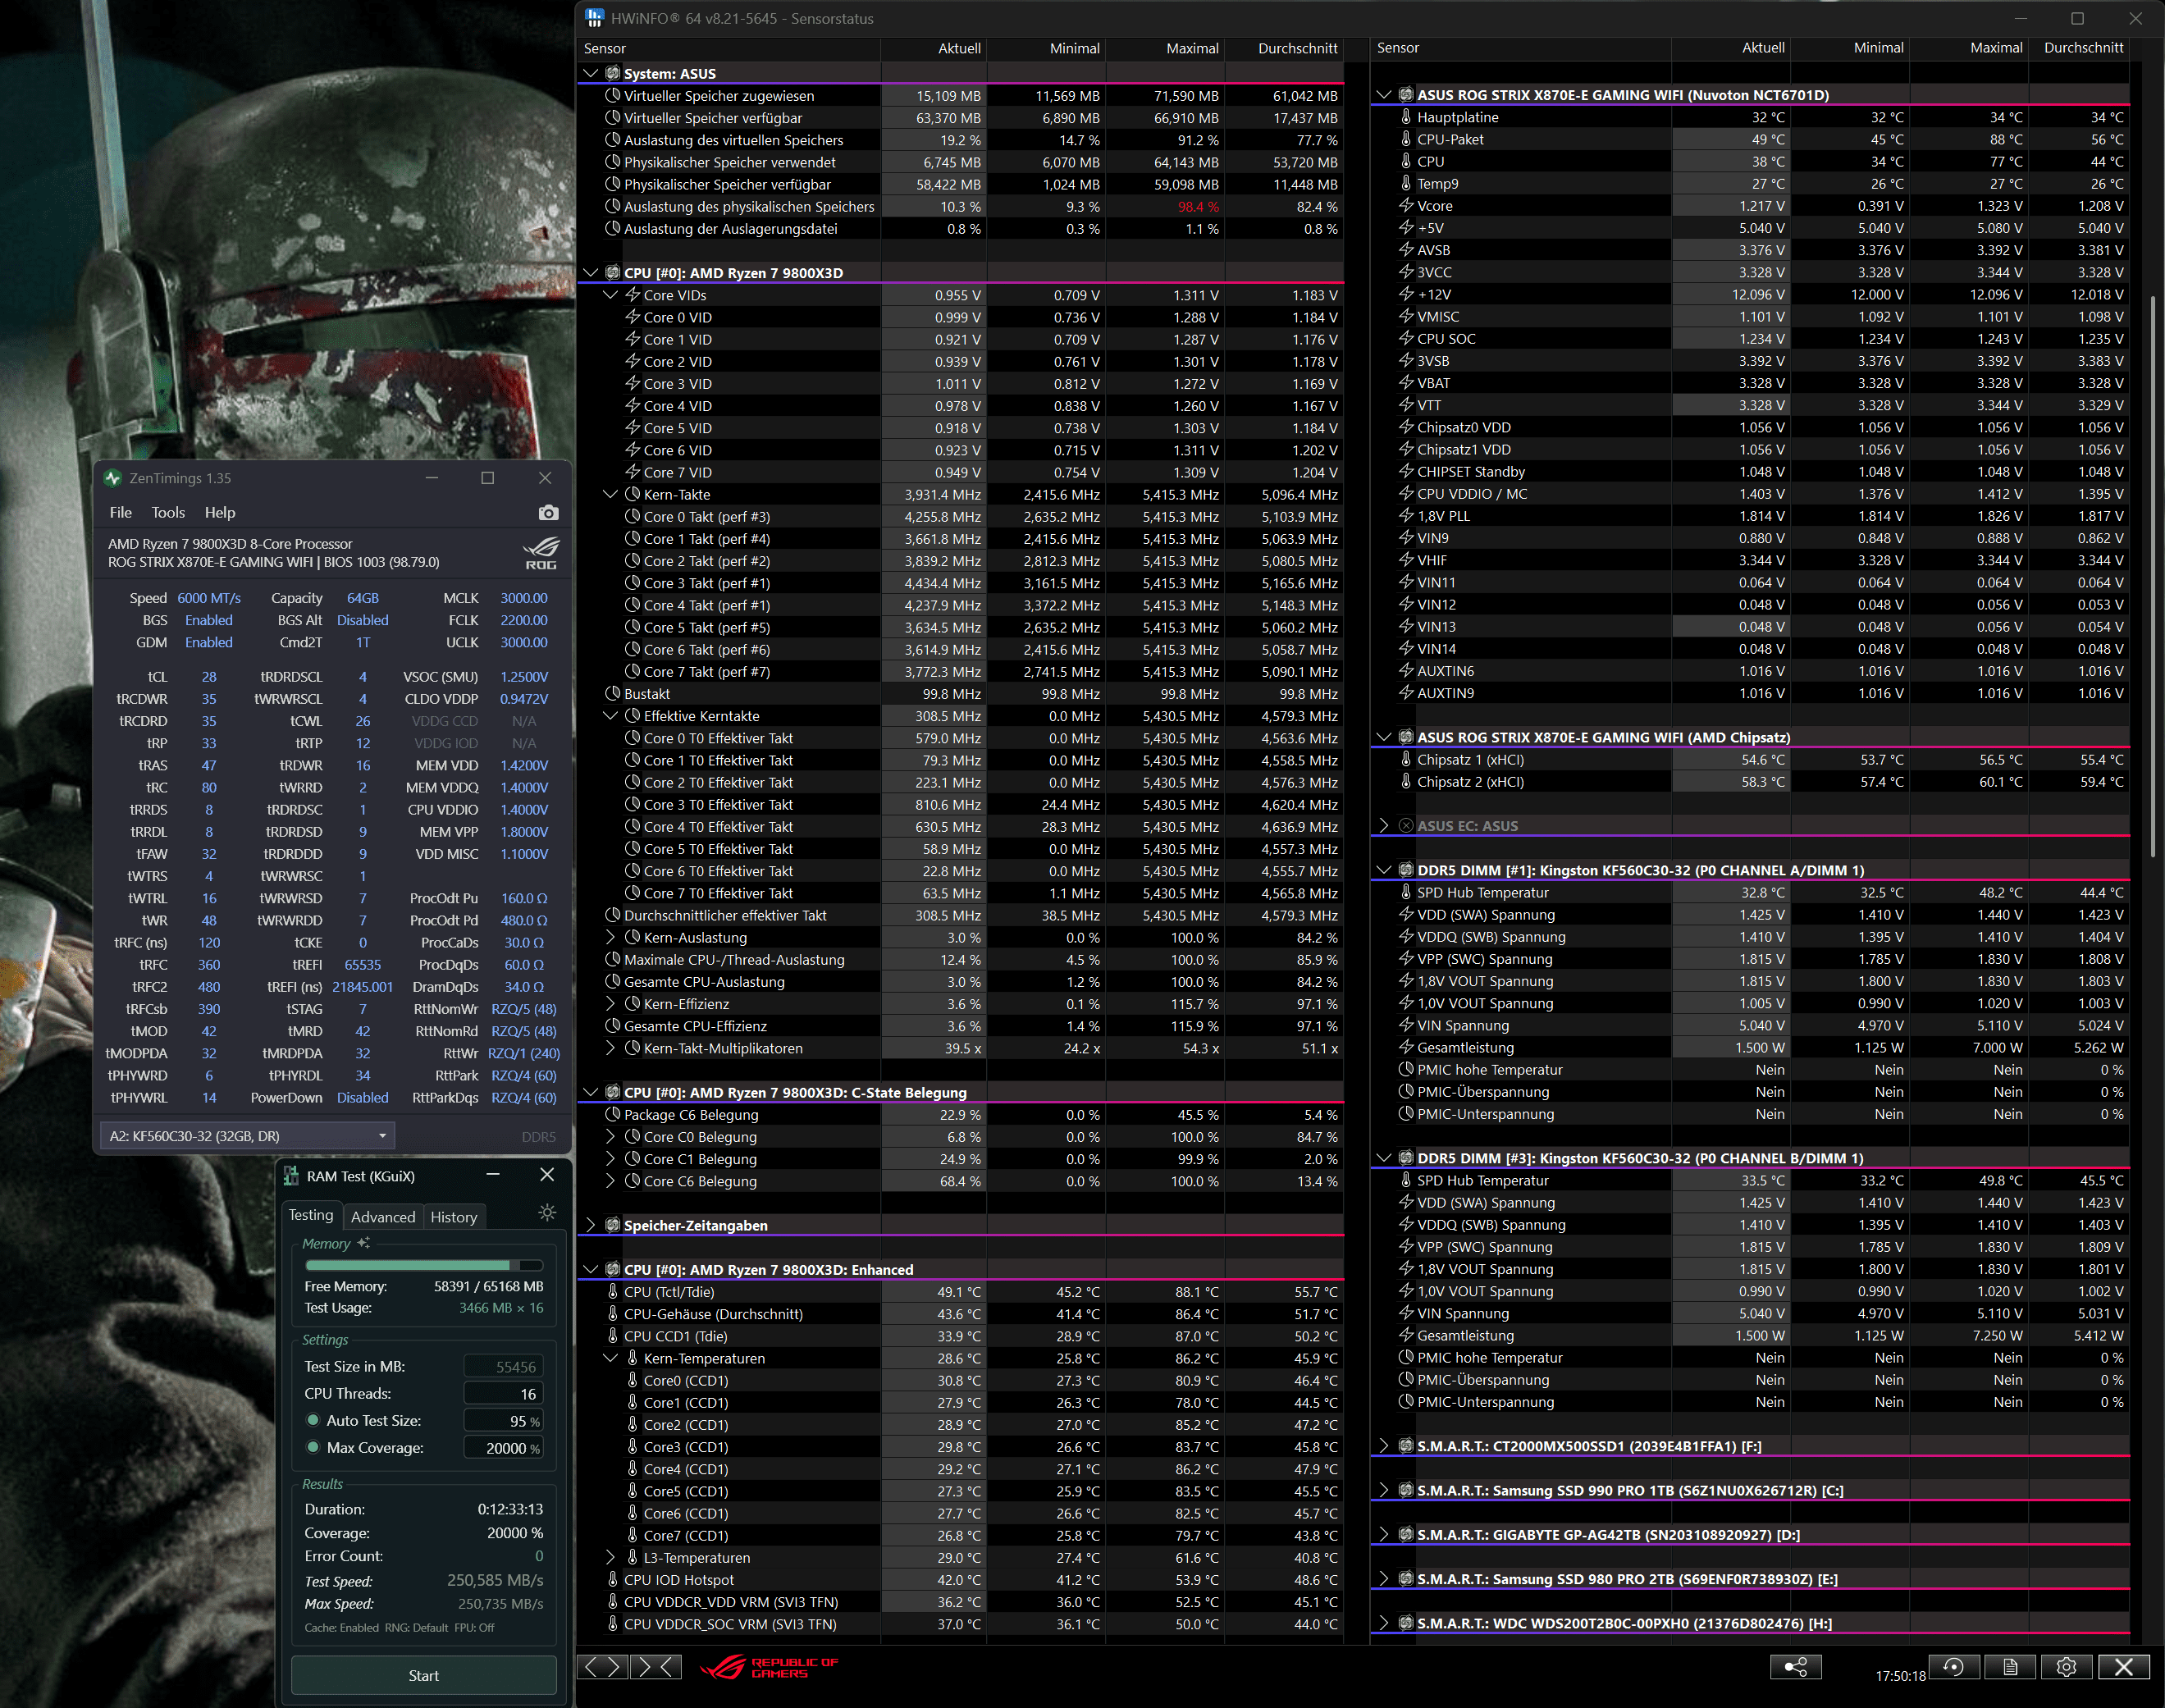Switch to the Advanced tab in RAM Test

(x=383, y=1216)
